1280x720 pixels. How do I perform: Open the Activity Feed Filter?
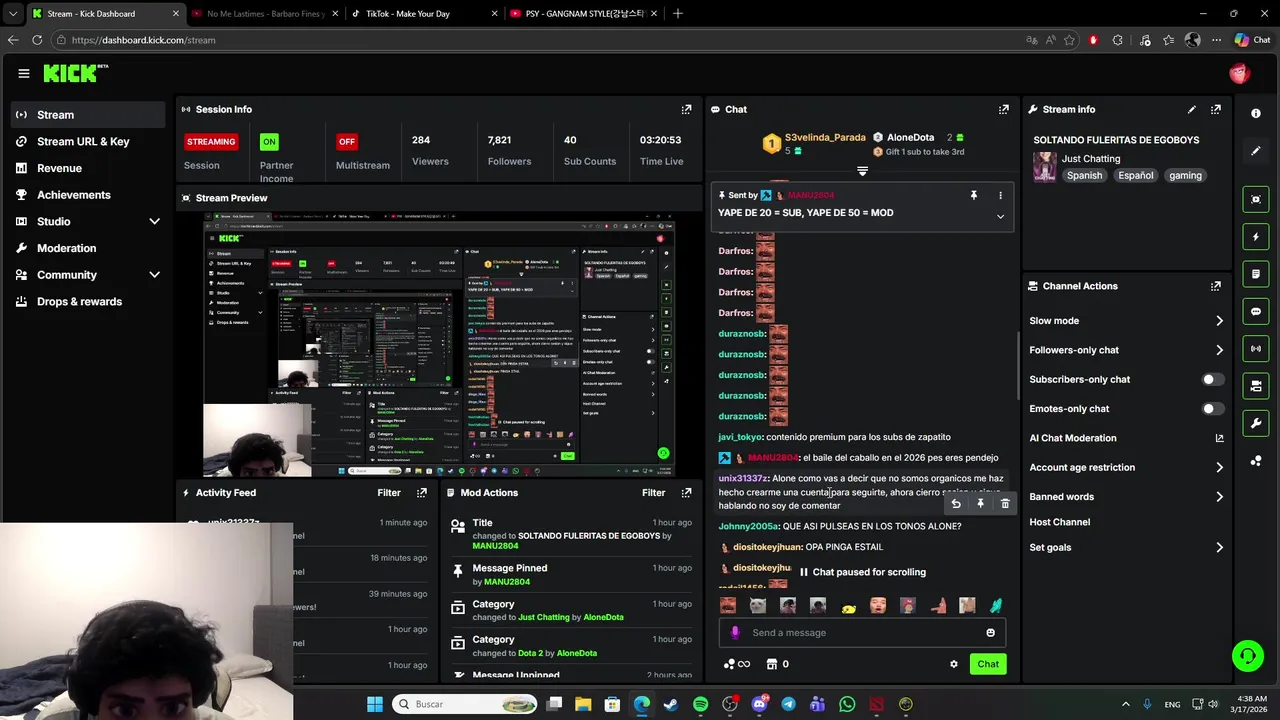[x=389, y=492]
